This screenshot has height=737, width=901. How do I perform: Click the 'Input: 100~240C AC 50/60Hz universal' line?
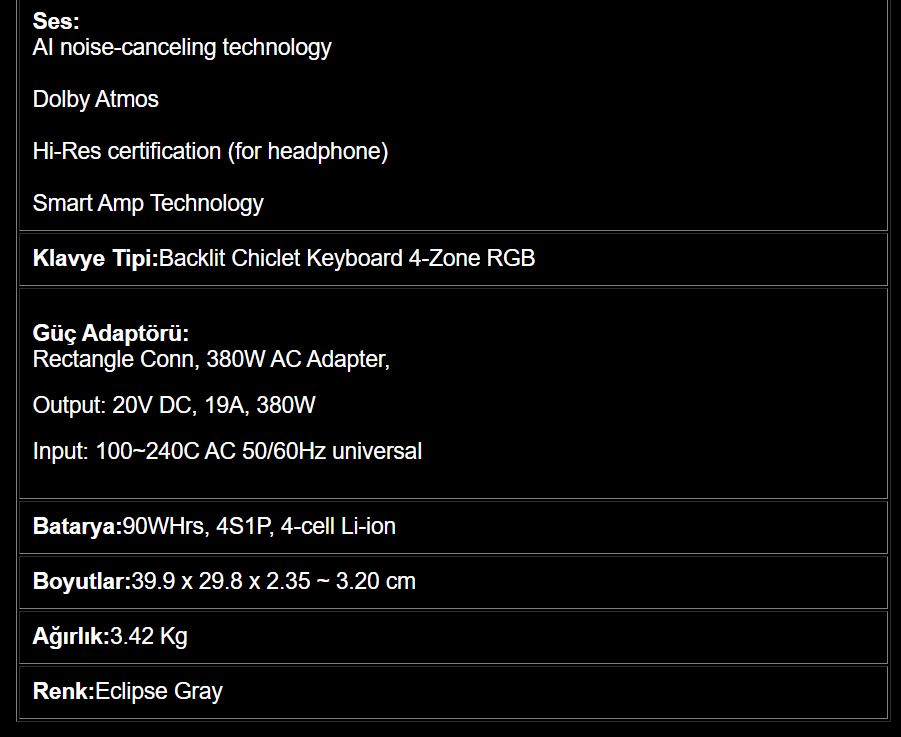click(x=227, y=451)
